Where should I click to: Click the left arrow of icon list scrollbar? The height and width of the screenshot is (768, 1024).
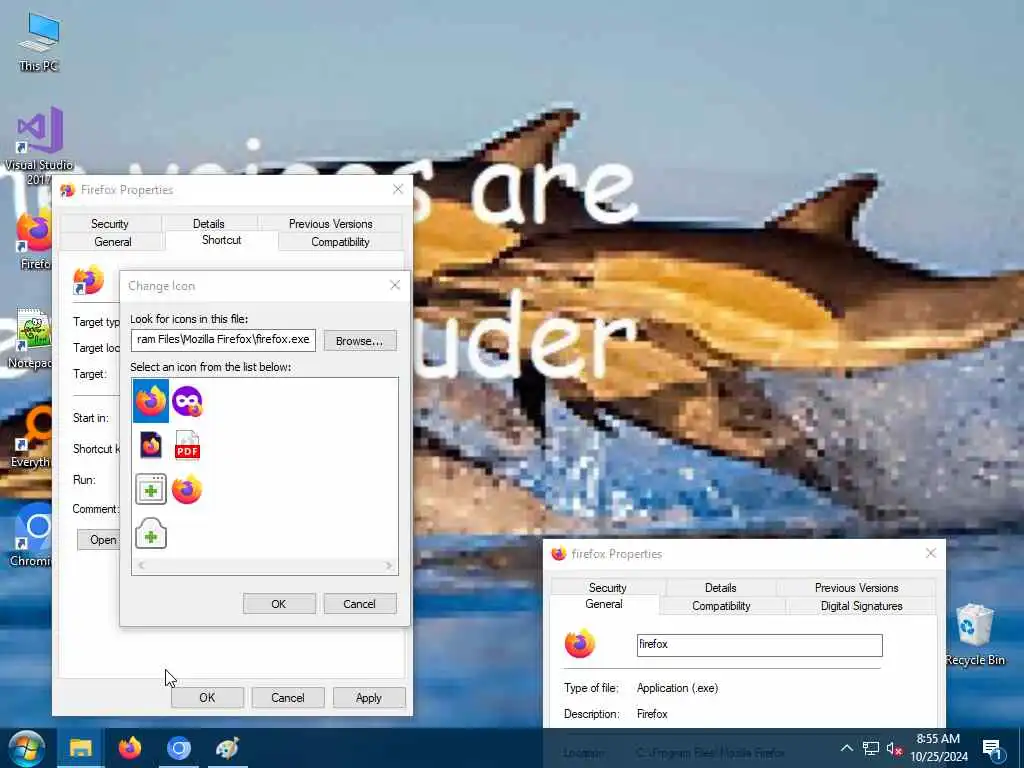pyautogui.click(x=140, y=566)
